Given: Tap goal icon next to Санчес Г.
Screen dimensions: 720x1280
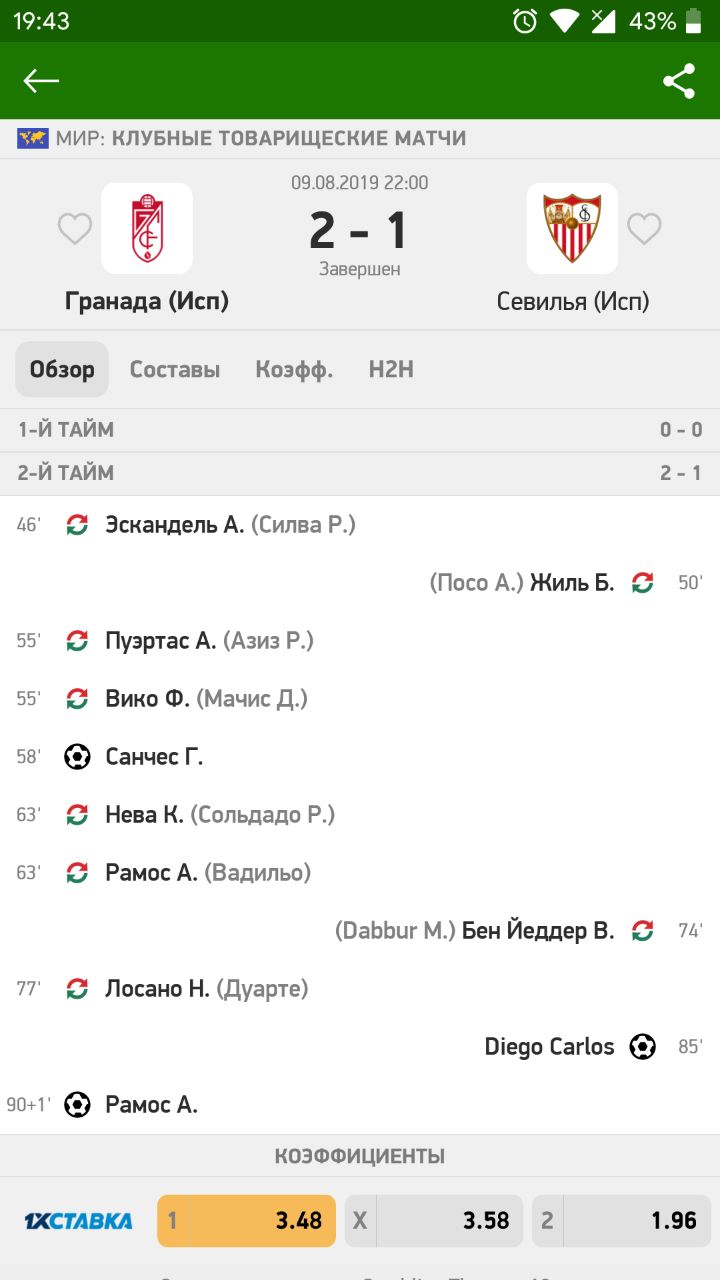Looking at the screenshot, I should (x=77, y=757).
